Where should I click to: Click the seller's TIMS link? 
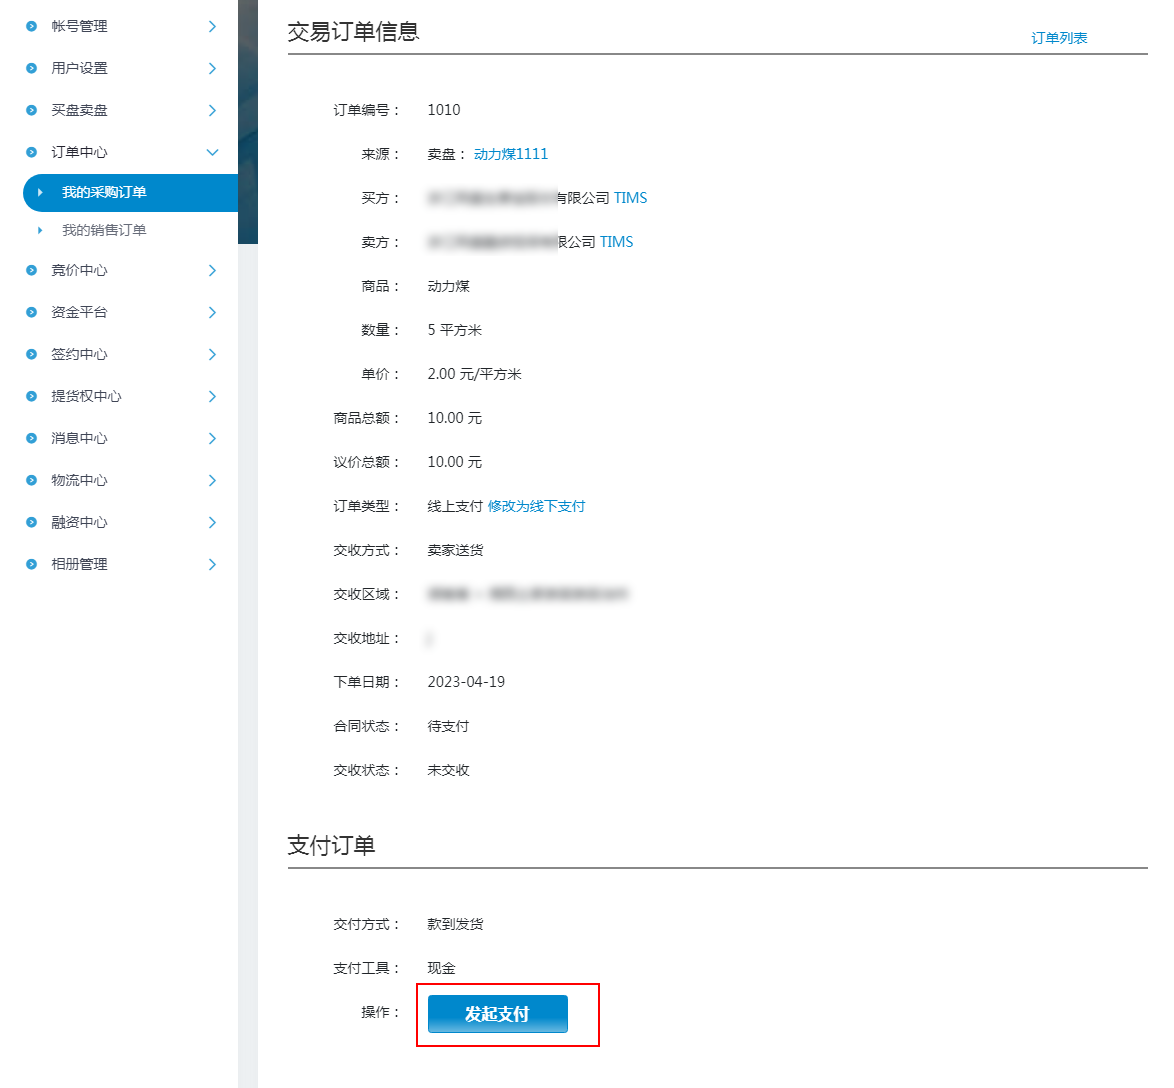click(616, 242)
